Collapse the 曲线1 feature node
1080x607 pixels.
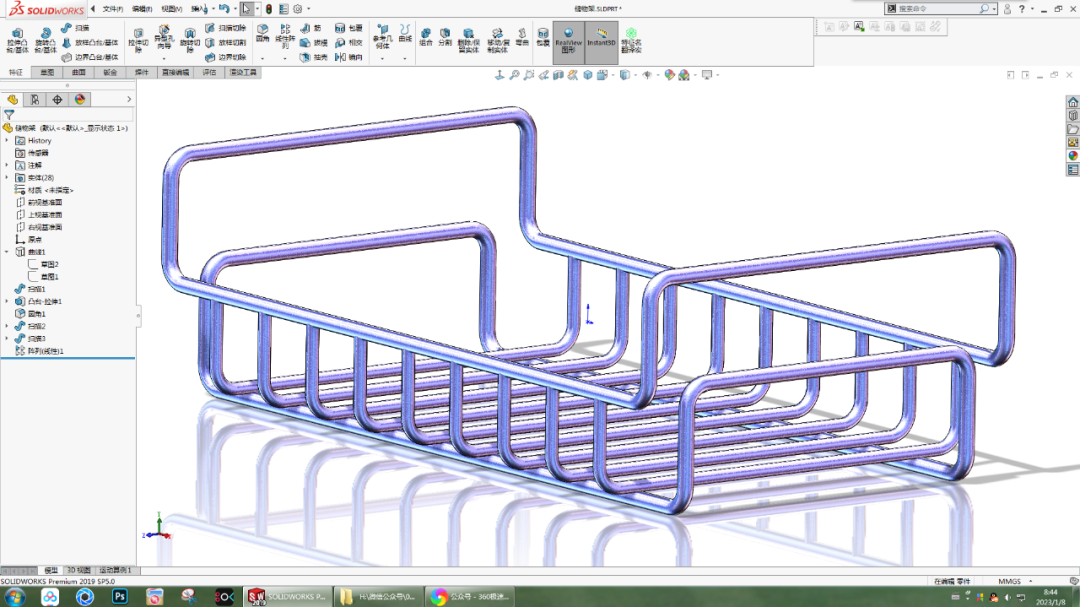point(6,251)
